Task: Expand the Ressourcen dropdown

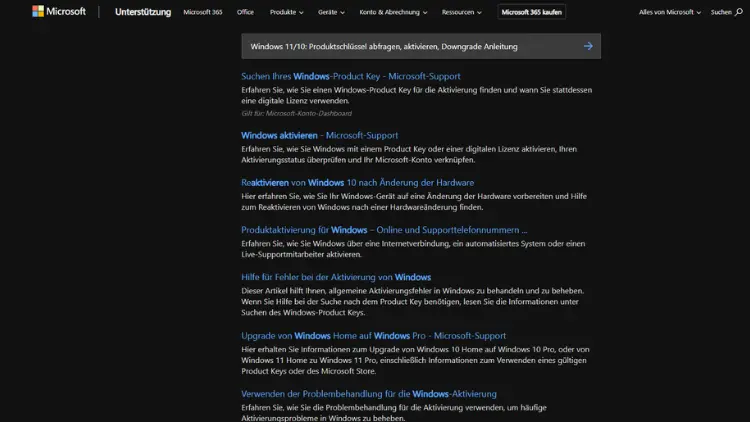Action: [462, 12]
